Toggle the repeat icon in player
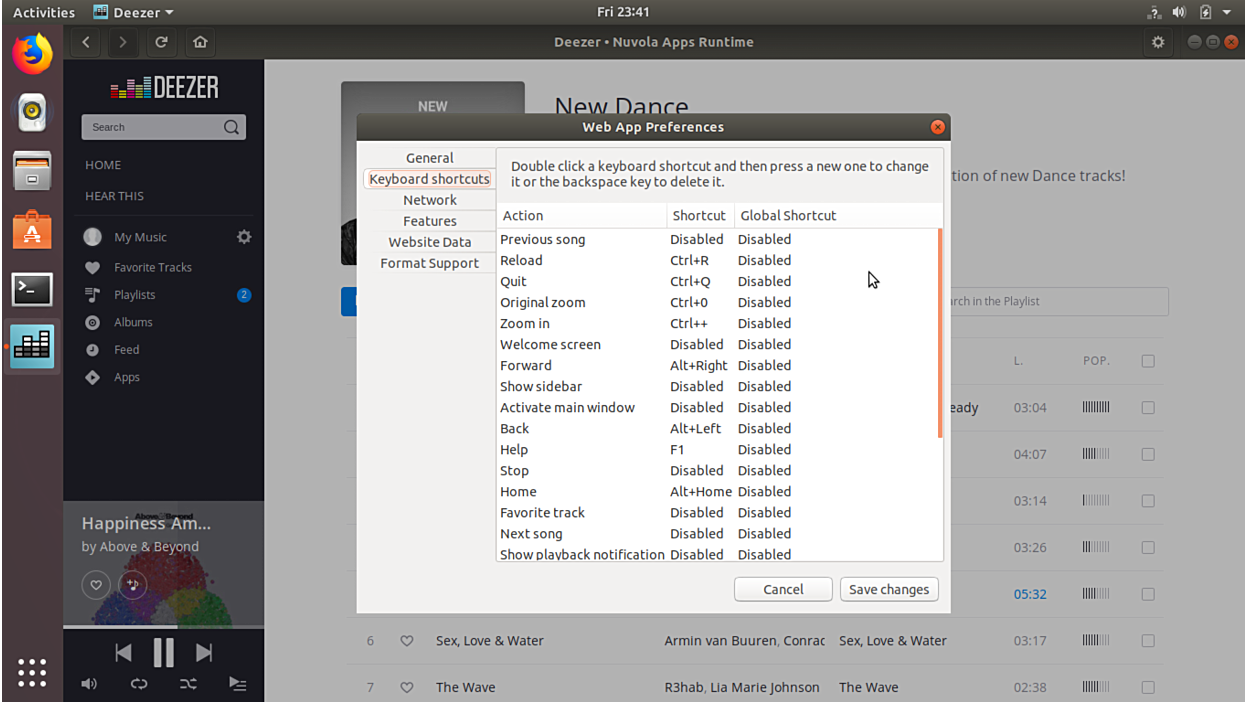This screenshot has height=702, width=1248. [x=139, y=684]
